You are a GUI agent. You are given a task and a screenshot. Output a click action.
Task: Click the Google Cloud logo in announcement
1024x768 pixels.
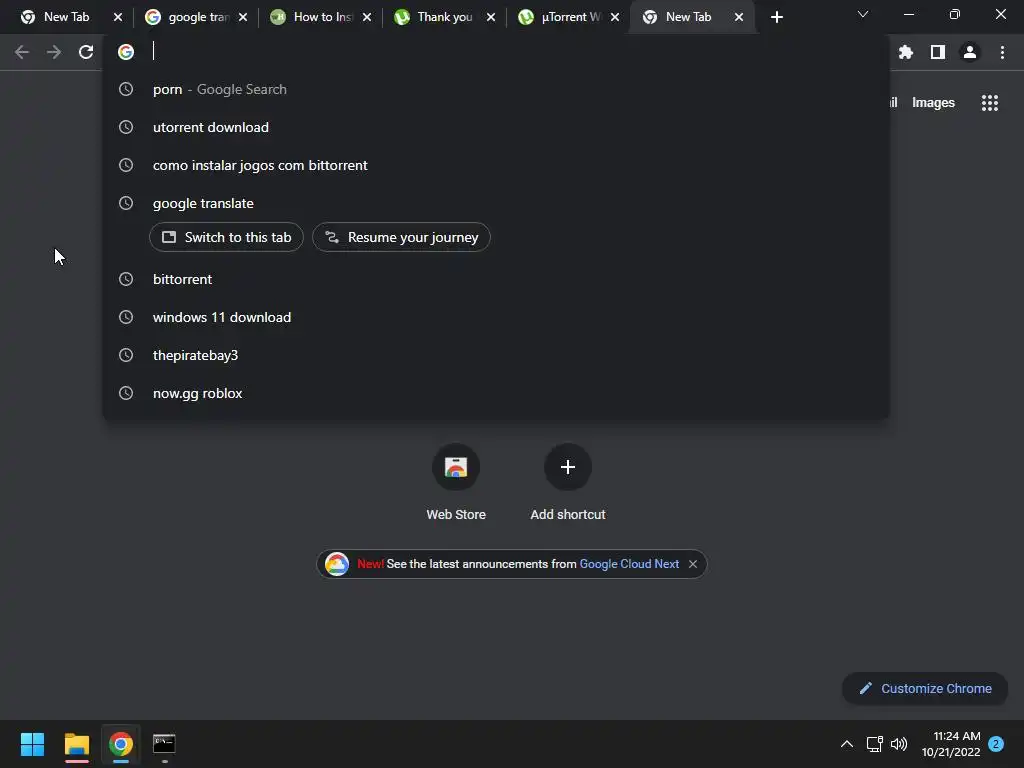click(x=337, y=564)
